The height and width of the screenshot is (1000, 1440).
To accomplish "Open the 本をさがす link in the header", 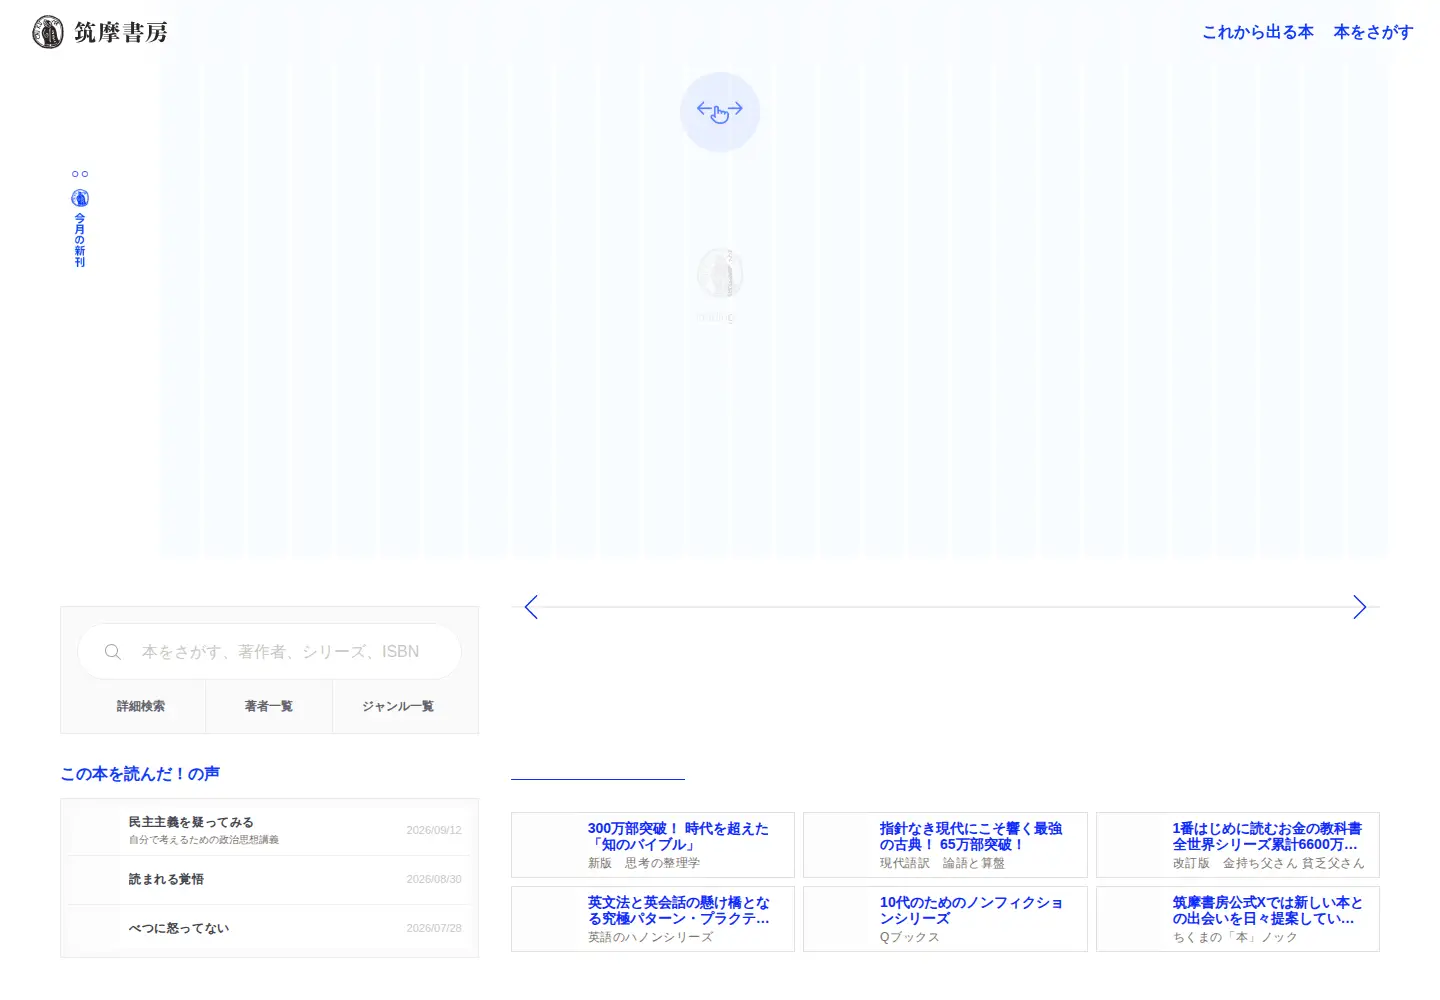I will click(1374, 32).
